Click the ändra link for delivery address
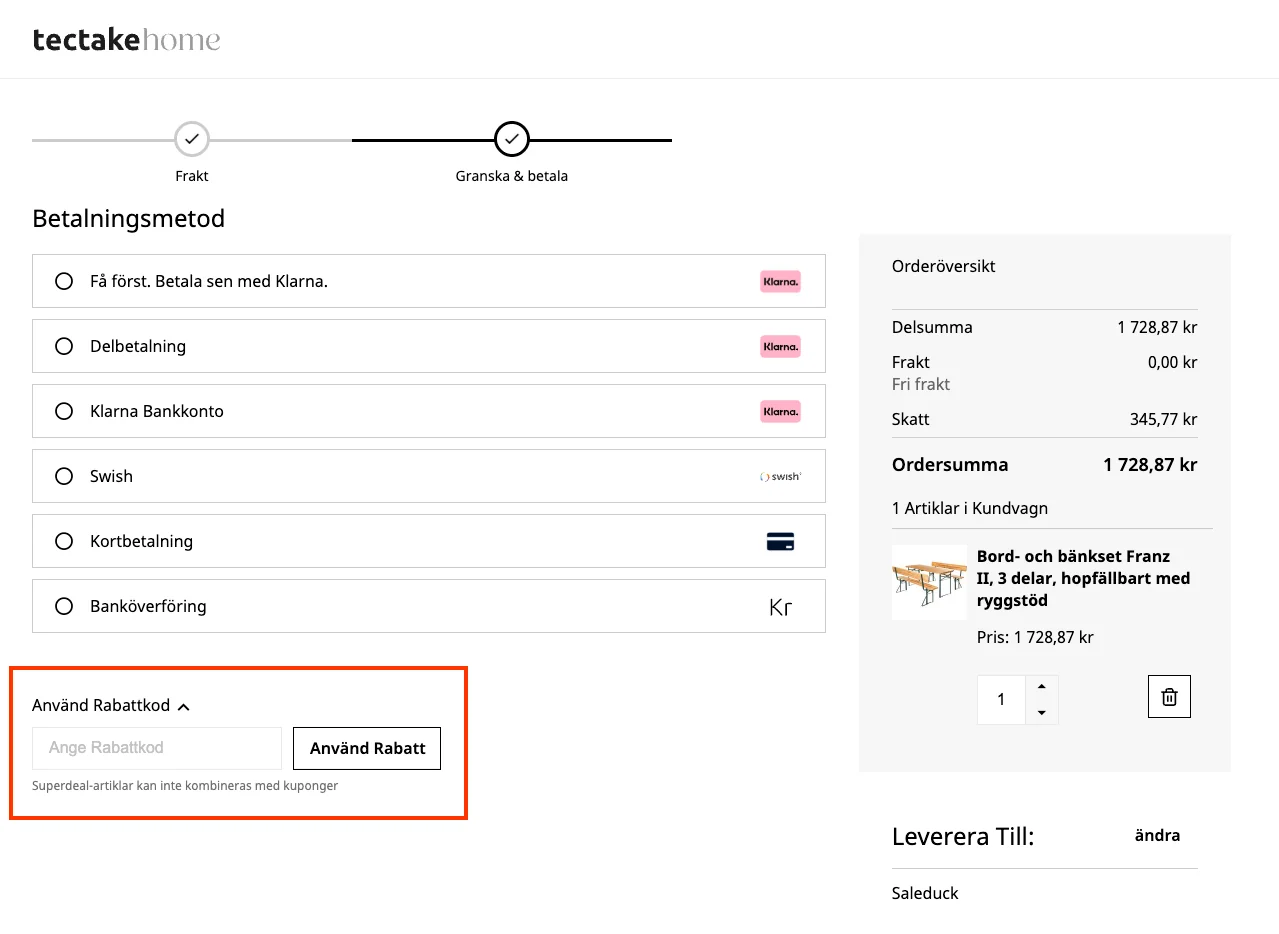This screenshot has height=934, width=1279. tap(1157, 836)
